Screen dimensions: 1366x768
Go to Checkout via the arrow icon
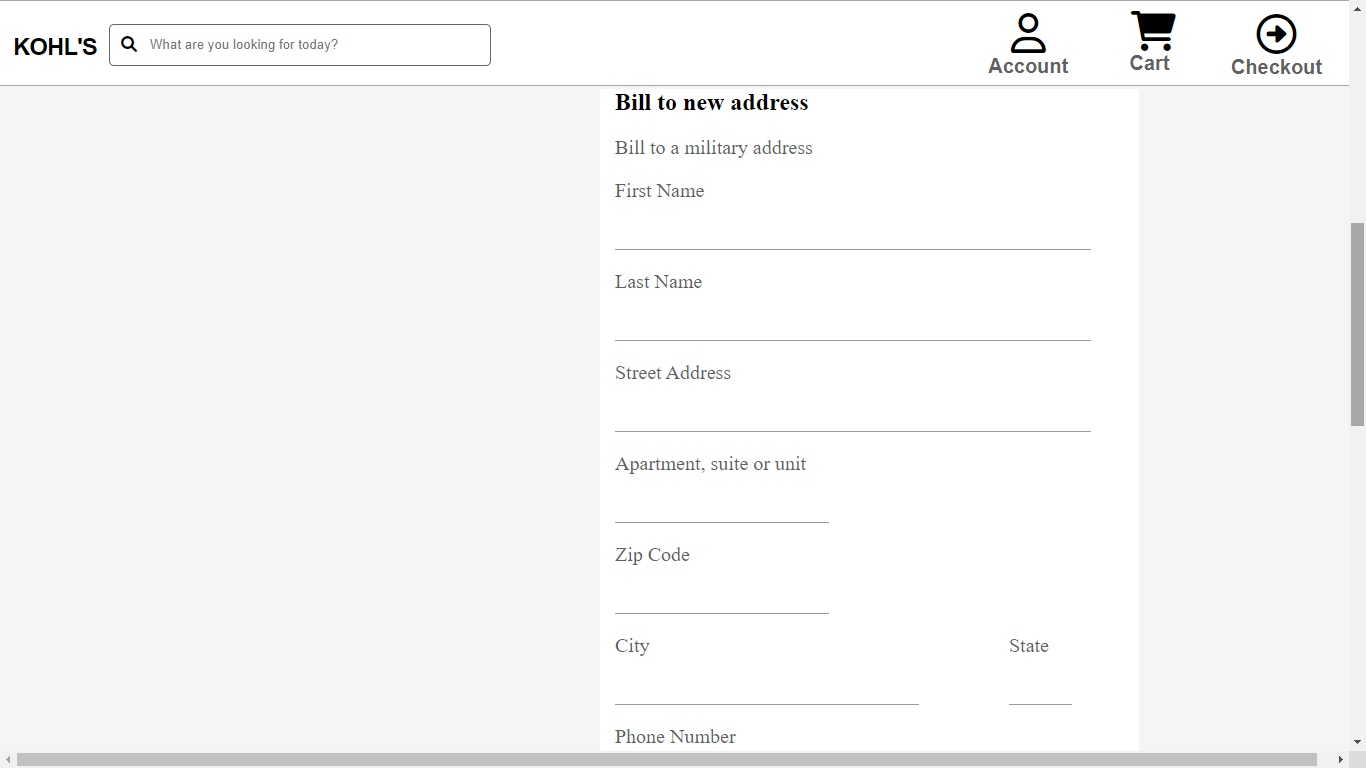[1276, 45]
